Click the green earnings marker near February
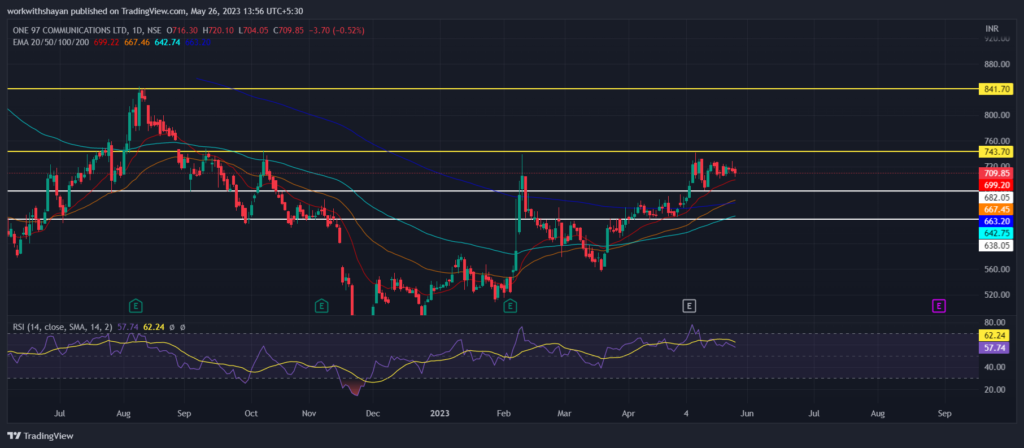 (x=510, y=303)
